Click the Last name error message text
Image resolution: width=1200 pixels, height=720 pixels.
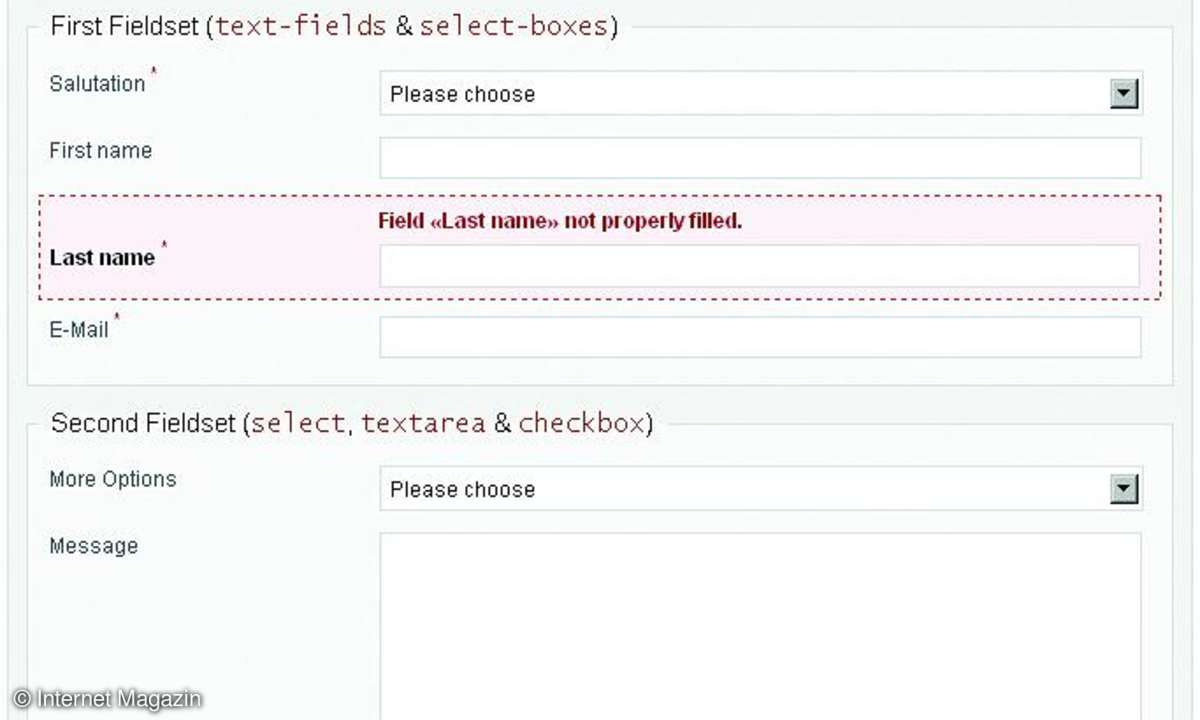tap(560, 221)
